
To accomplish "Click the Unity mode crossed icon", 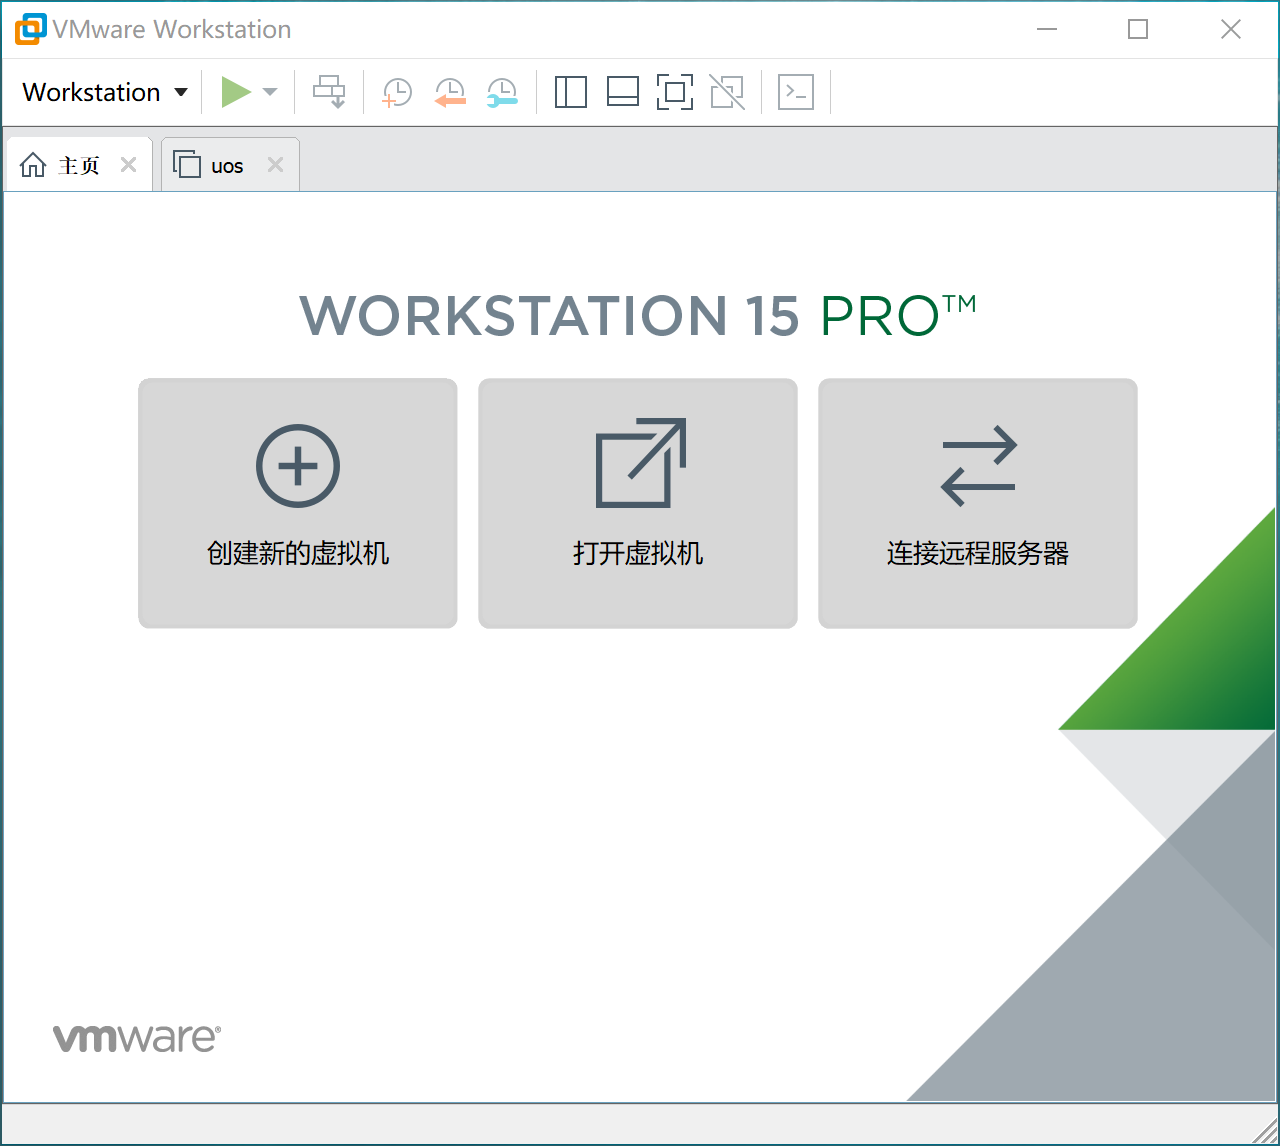I will [727, 92].
